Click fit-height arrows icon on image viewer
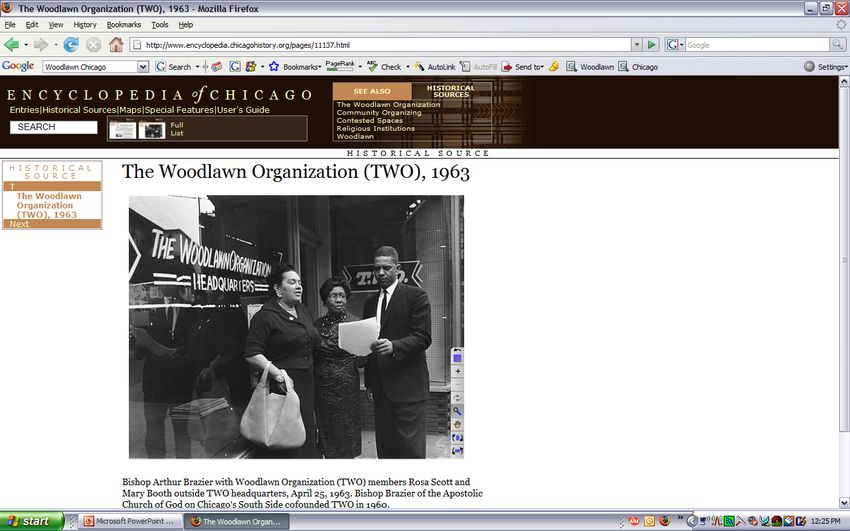 [x=458, y=438]
